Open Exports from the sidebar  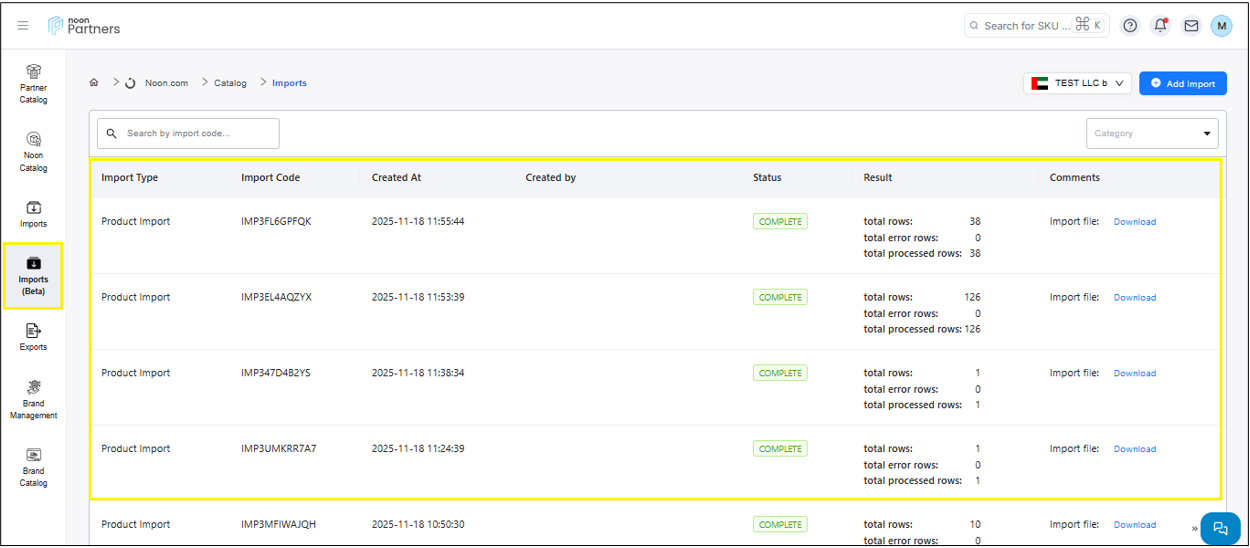pyautogui.click(x=33, y=337)
